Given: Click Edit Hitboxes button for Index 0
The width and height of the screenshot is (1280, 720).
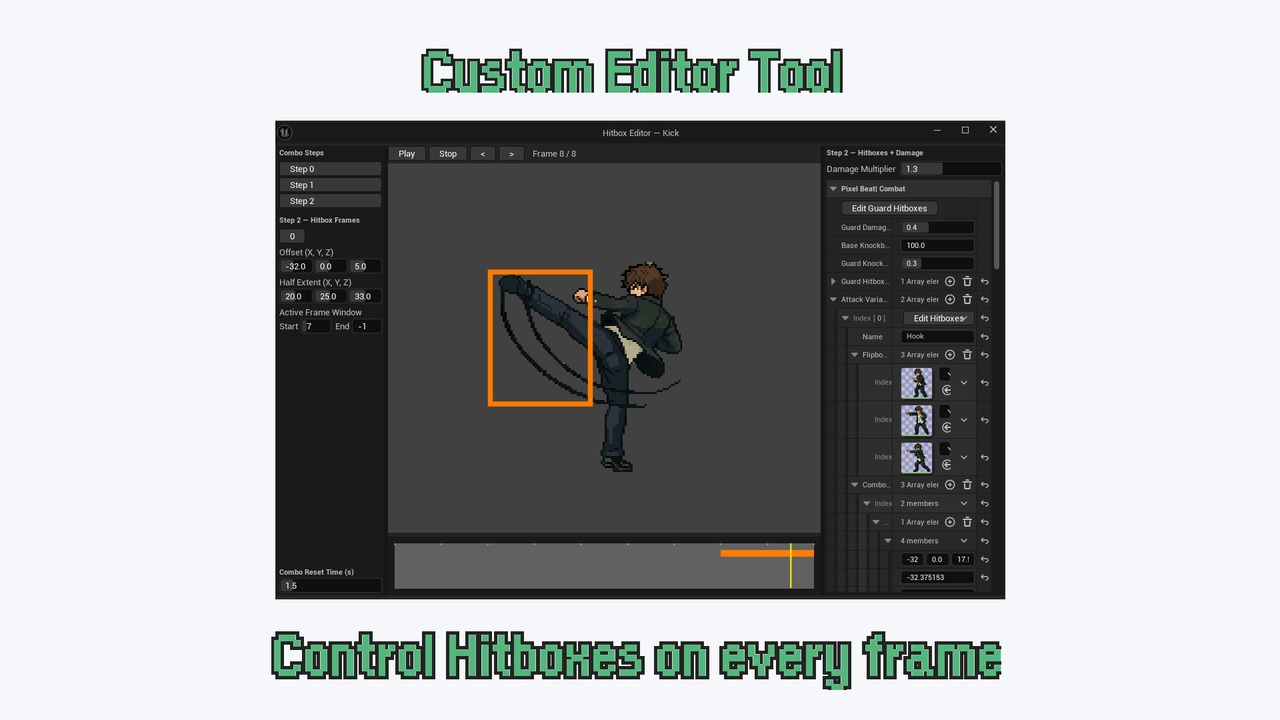Looking at the screenshot, I should [938, 318].
